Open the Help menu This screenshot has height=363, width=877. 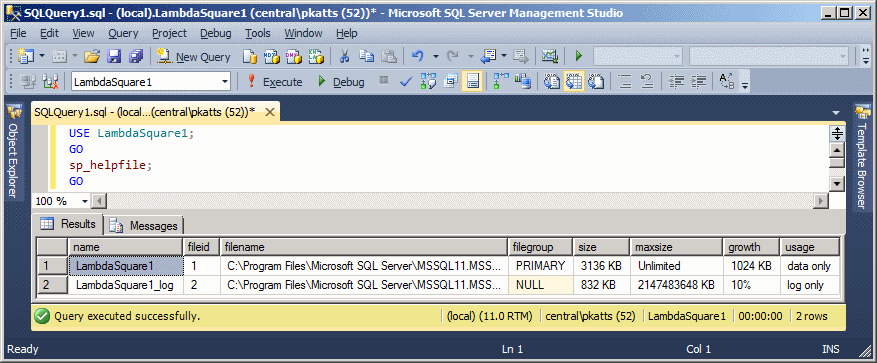(347, 33)
